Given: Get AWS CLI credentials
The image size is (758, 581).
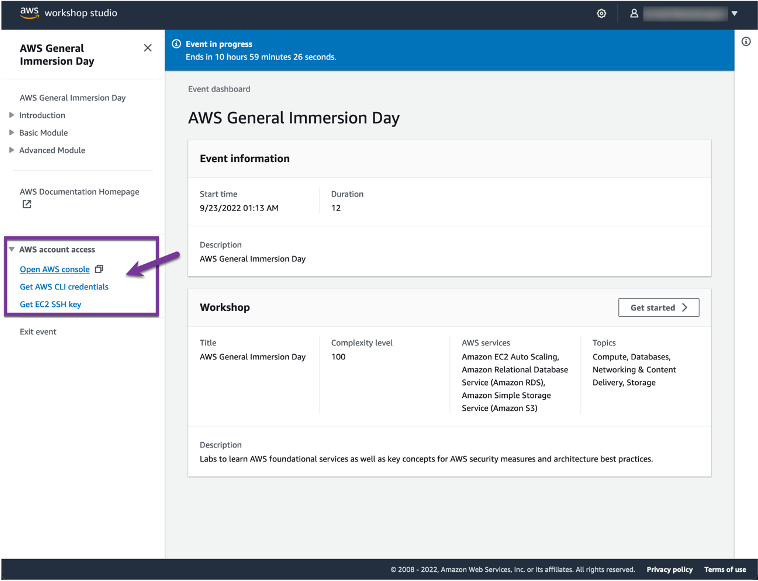Looking at the screenshot, I should tap(64, 287).
